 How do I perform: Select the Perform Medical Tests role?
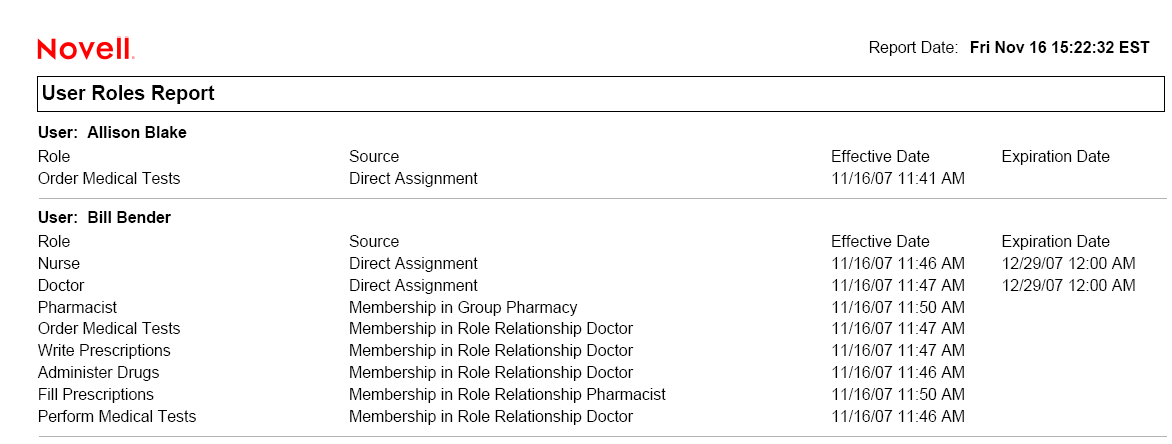[117, 416]
